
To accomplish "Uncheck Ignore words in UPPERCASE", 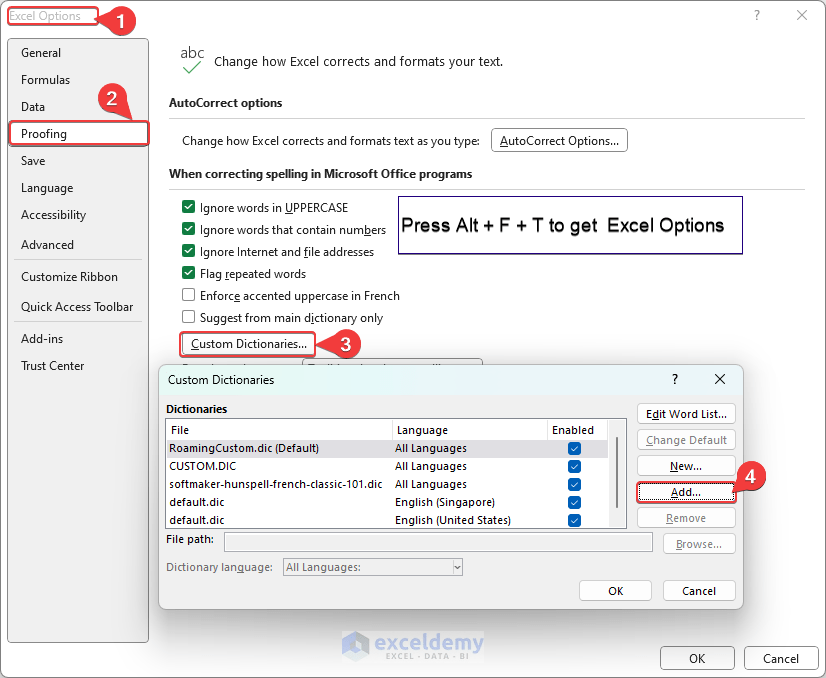I will [189, 207].
